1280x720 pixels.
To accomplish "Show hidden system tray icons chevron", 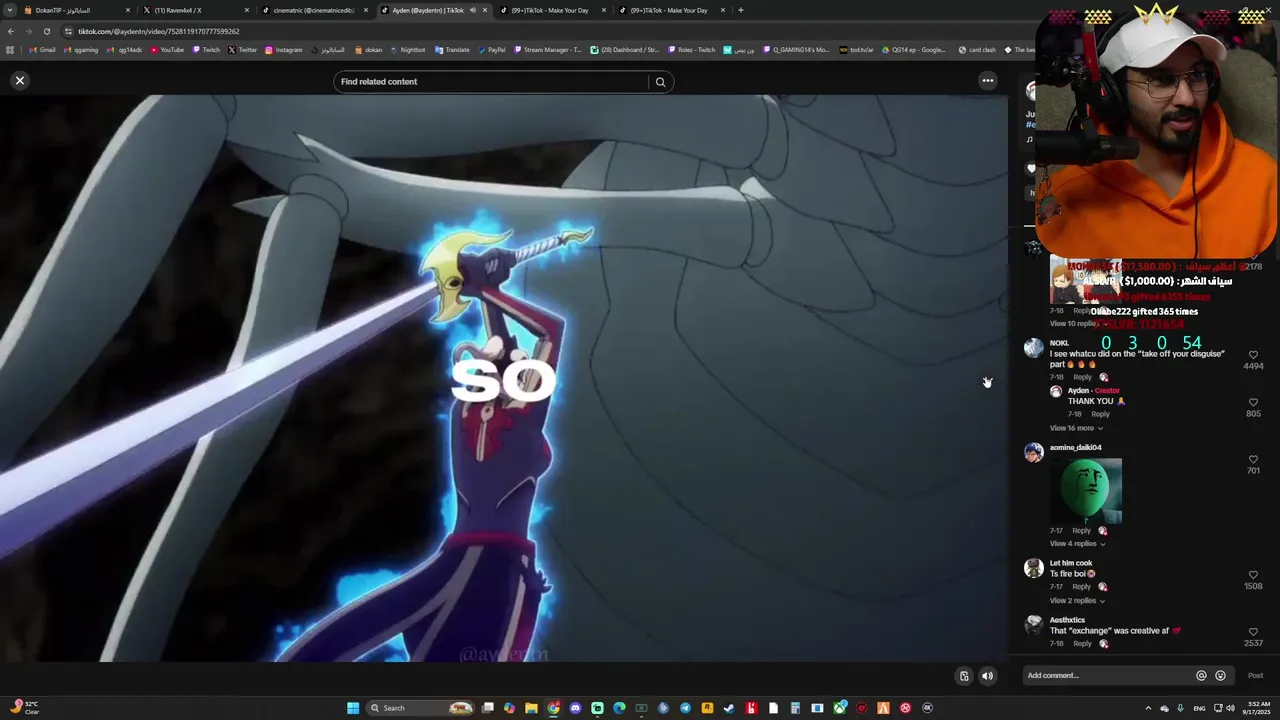I will coord(1148,708).
